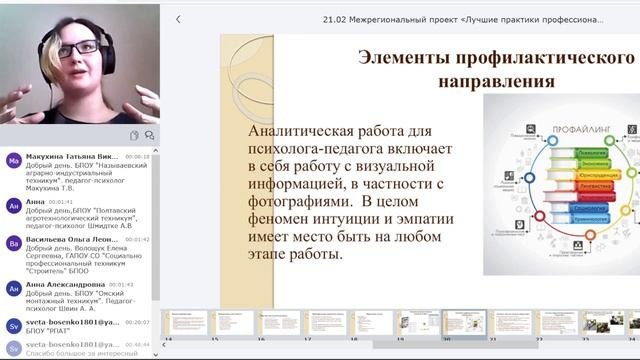
Task: Select Анна Александровна's avatar icon
Action: 13,289
